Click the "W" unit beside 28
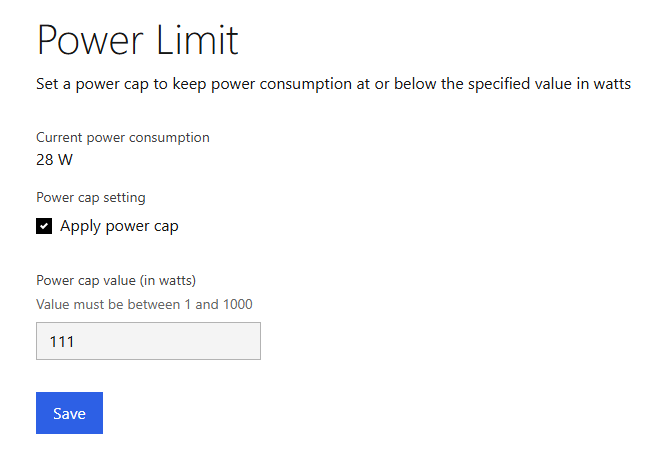This screenshot has height=459, width=665. tap(65, 160)
